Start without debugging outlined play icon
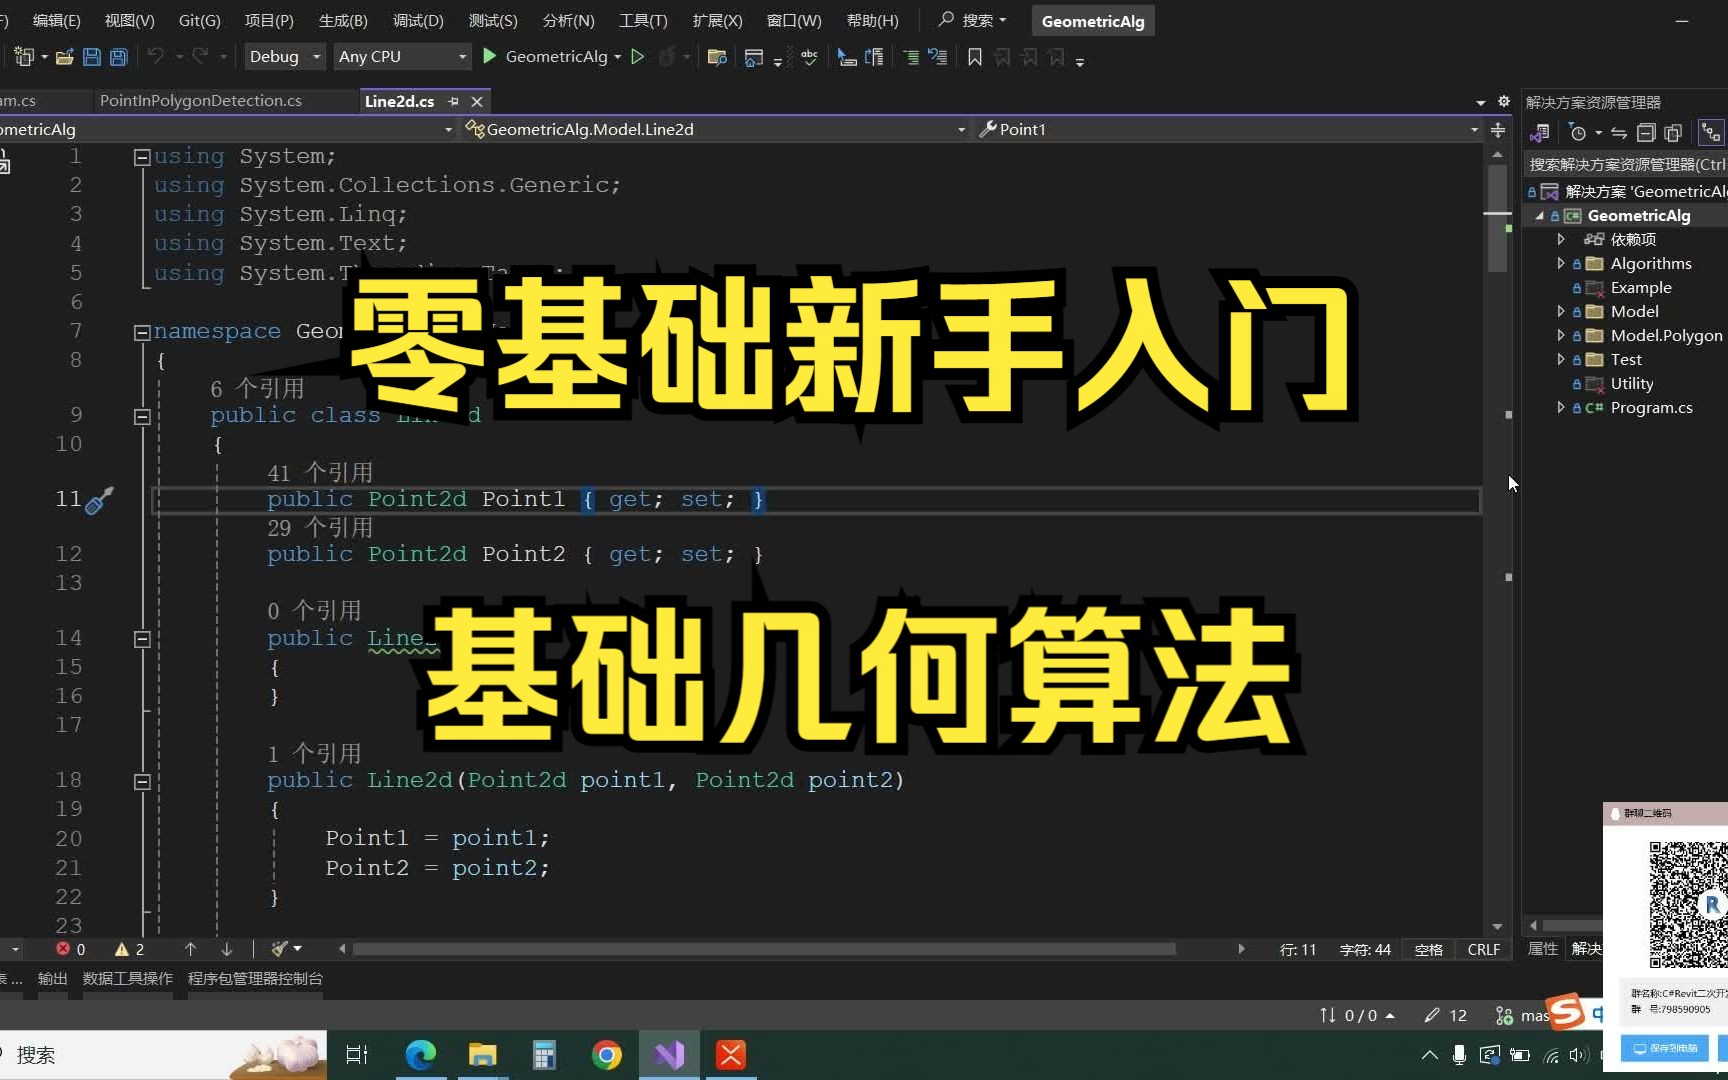 (638, 57)
